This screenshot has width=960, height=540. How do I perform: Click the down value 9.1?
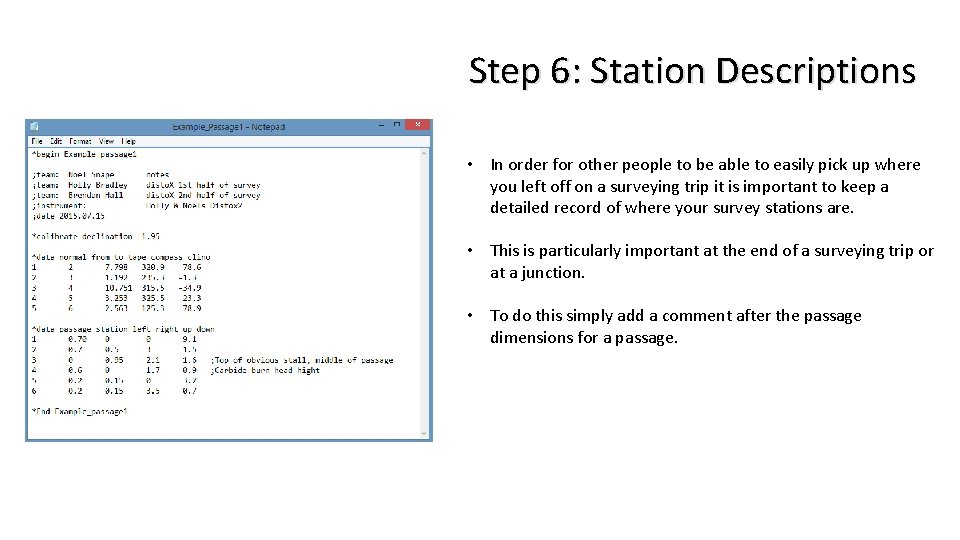coord(190,339)
